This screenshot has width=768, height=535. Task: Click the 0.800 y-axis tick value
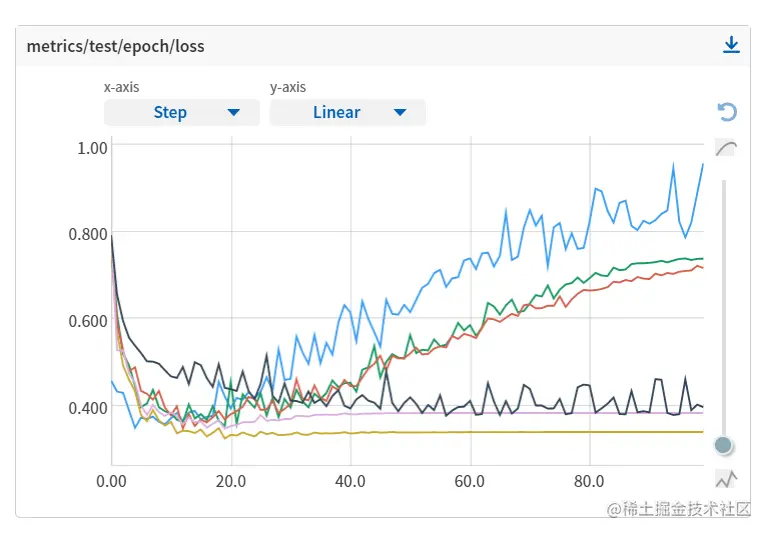click(88, 234)
